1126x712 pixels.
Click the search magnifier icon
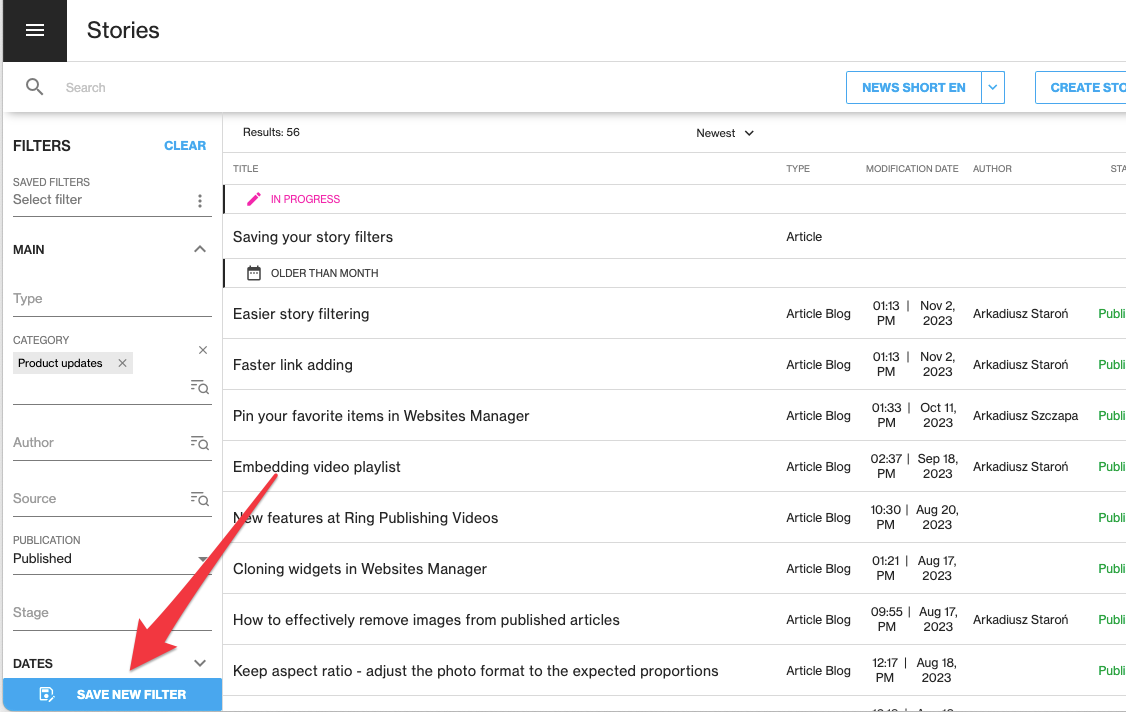35,87
